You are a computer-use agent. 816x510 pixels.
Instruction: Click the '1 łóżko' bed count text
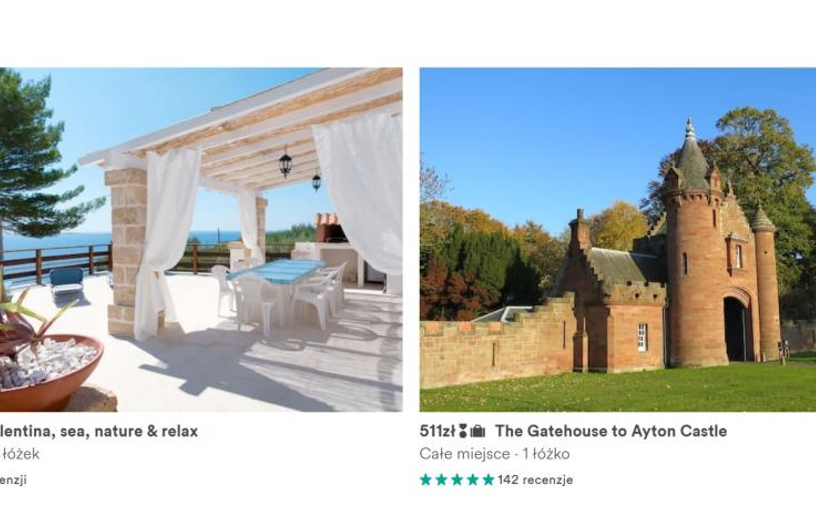tap(546, 454)
